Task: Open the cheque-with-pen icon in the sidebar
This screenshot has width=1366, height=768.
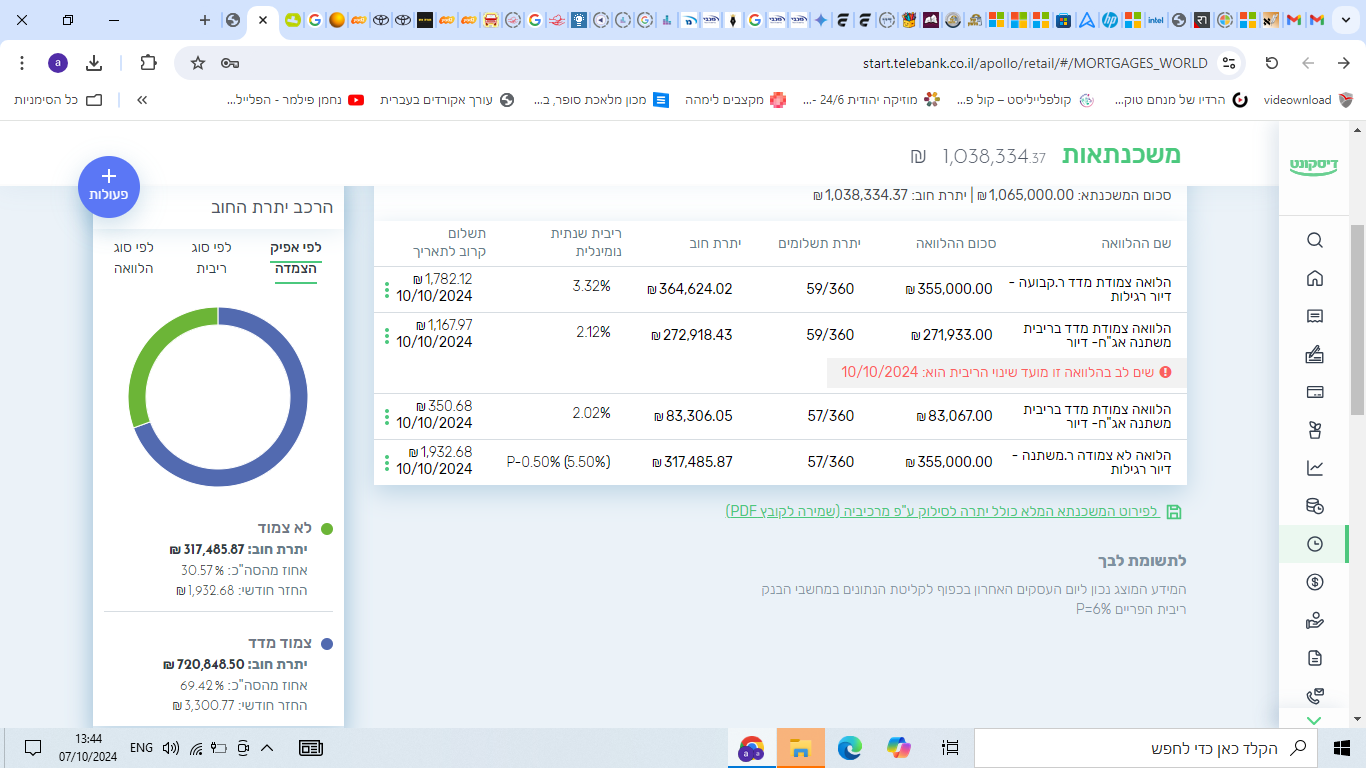Action: point(1315,354)
